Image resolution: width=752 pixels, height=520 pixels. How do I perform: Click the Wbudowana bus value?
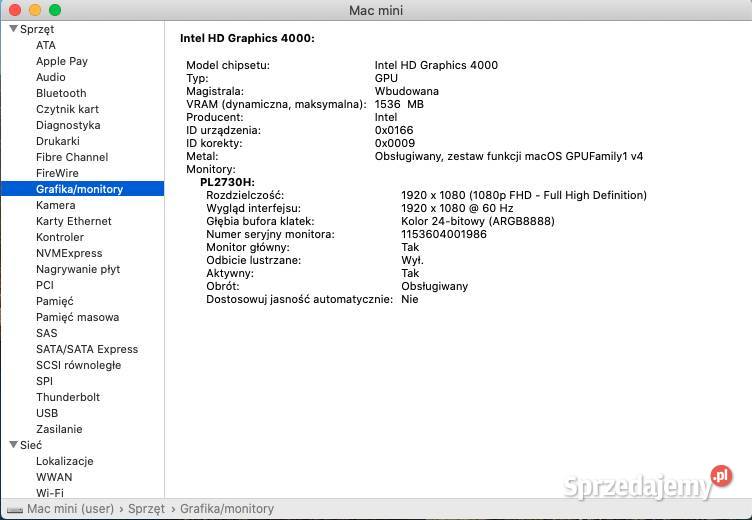406,91
